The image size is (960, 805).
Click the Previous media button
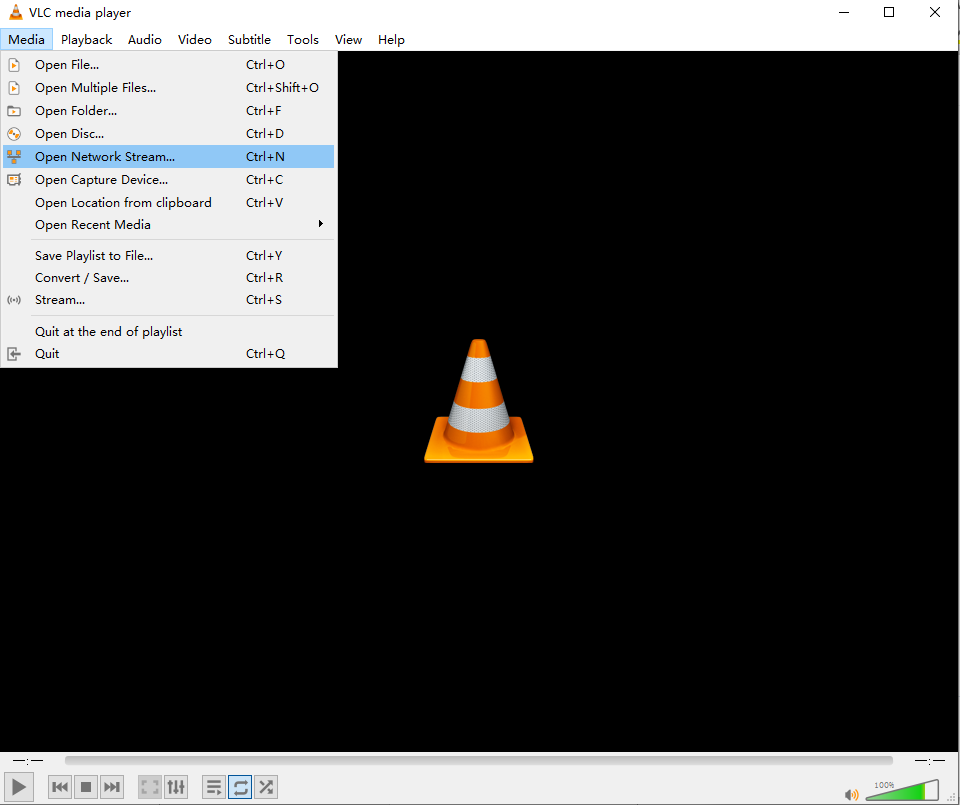[60, 787]
